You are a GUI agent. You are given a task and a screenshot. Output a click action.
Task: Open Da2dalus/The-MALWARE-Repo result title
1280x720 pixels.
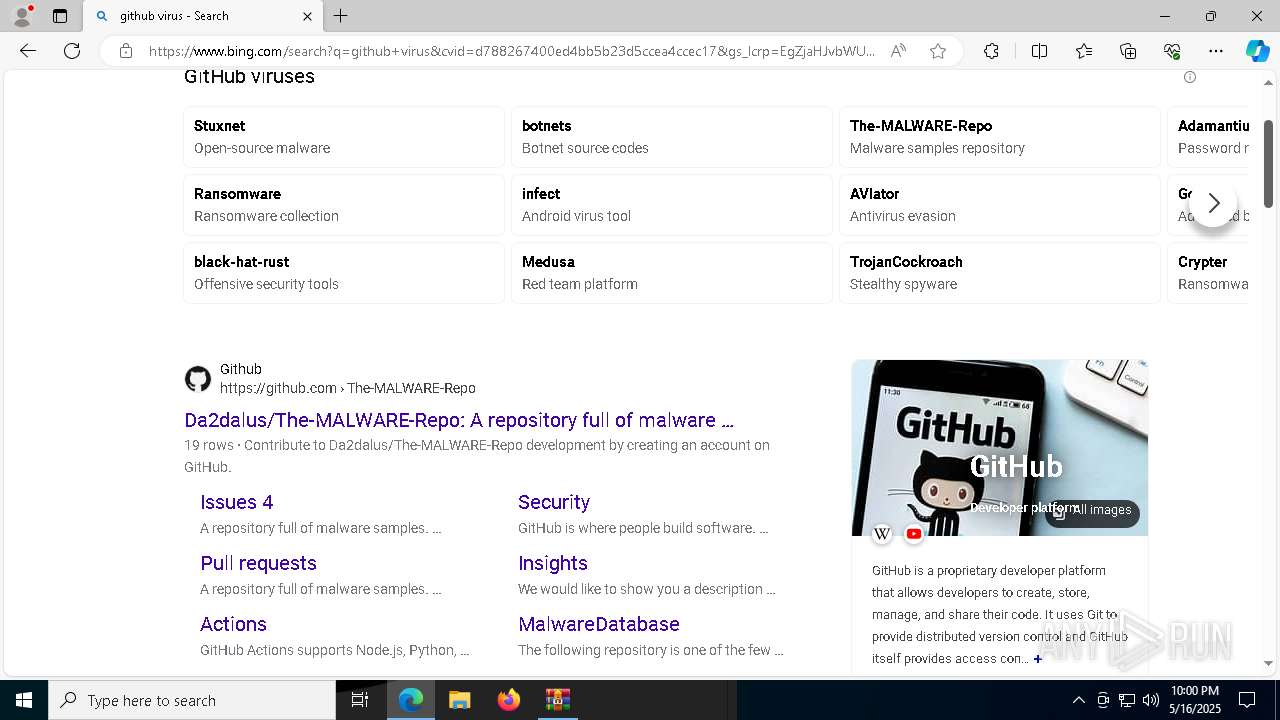click(x=459, y=420)
